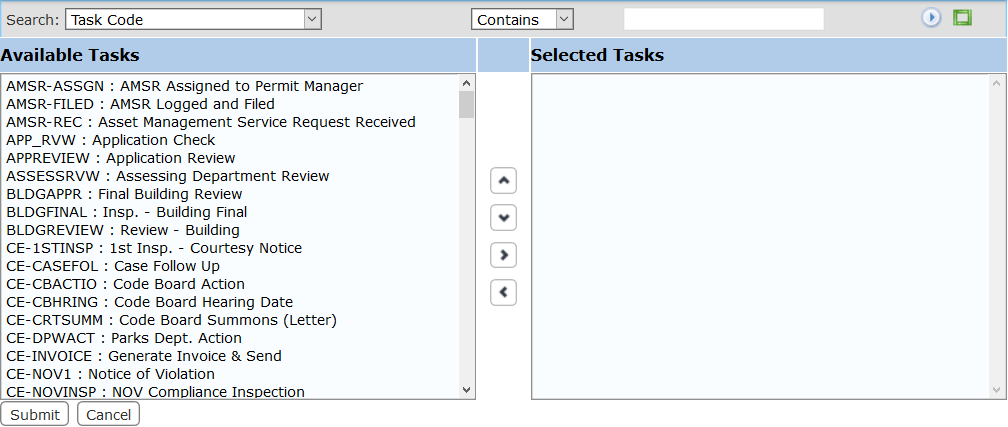Open the Task Code search field dropdown
The width and height of the screenshot is (1008, 427).
click(193, 19)
